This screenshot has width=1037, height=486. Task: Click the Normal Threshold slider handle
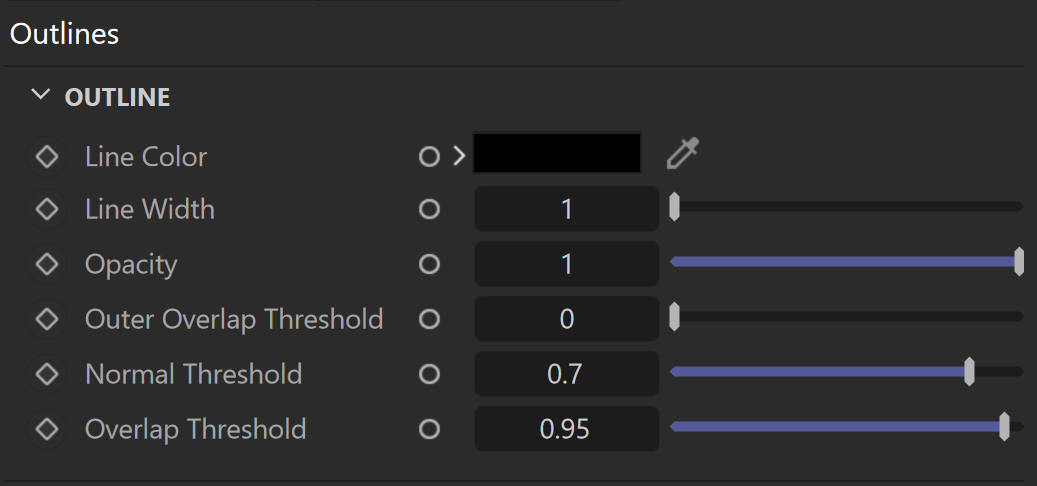point(969,372)
